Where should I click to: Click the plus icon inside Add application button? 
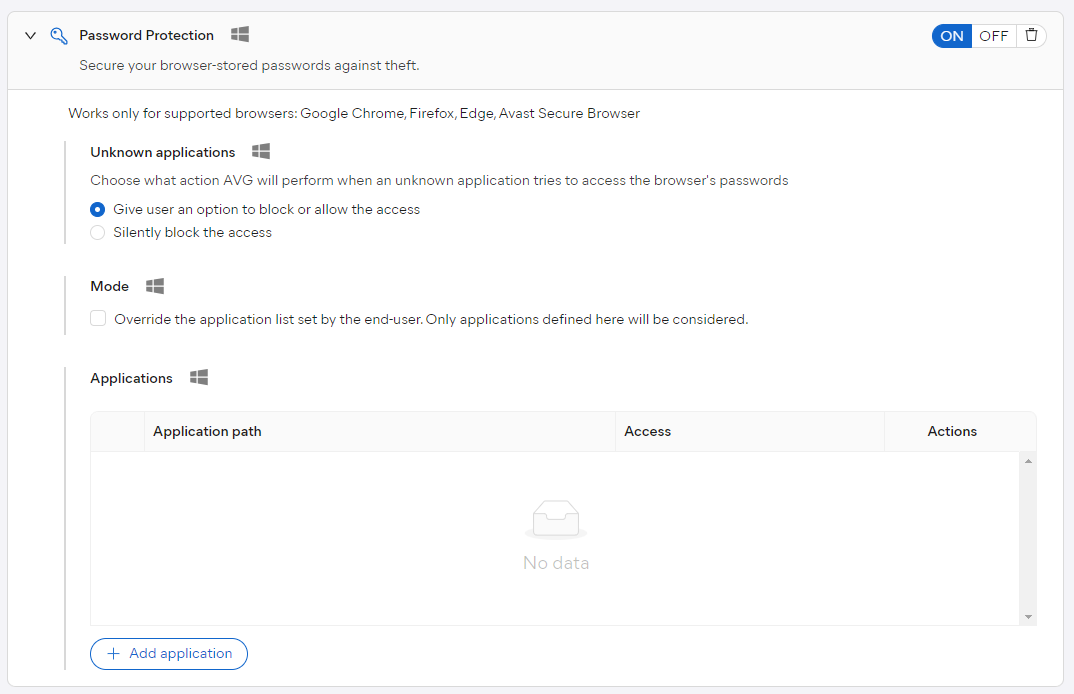(x=113, y=653)
